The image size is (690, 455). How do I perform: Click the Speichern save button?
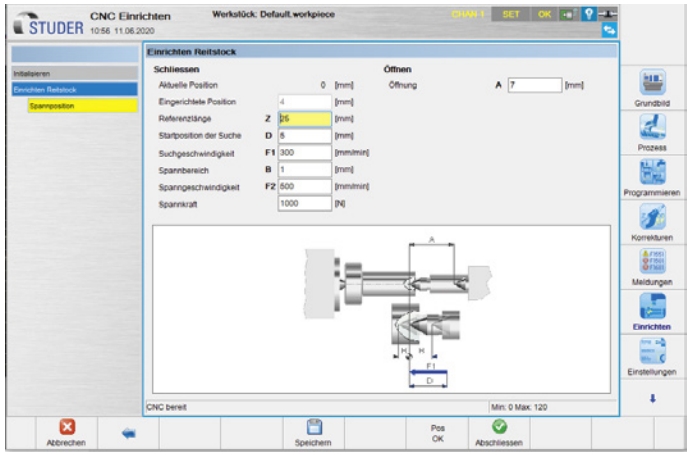[312, 430]
